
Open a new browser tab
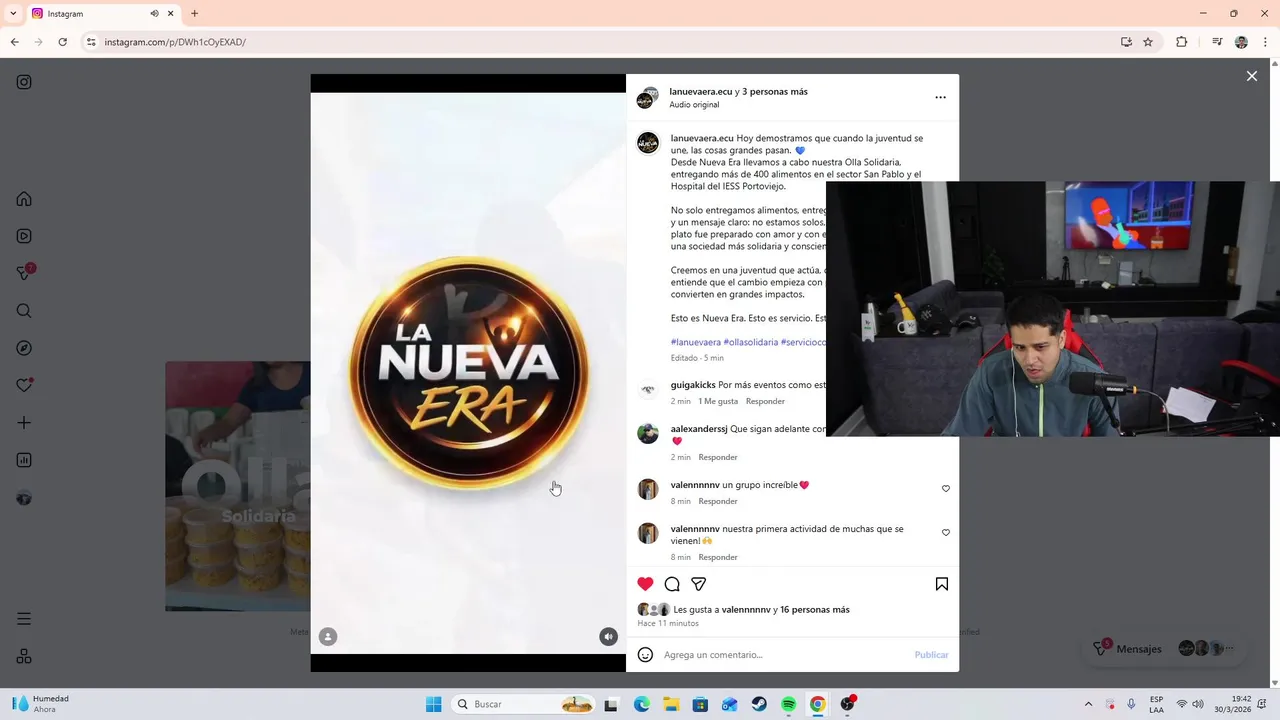(x=194, y=13)
